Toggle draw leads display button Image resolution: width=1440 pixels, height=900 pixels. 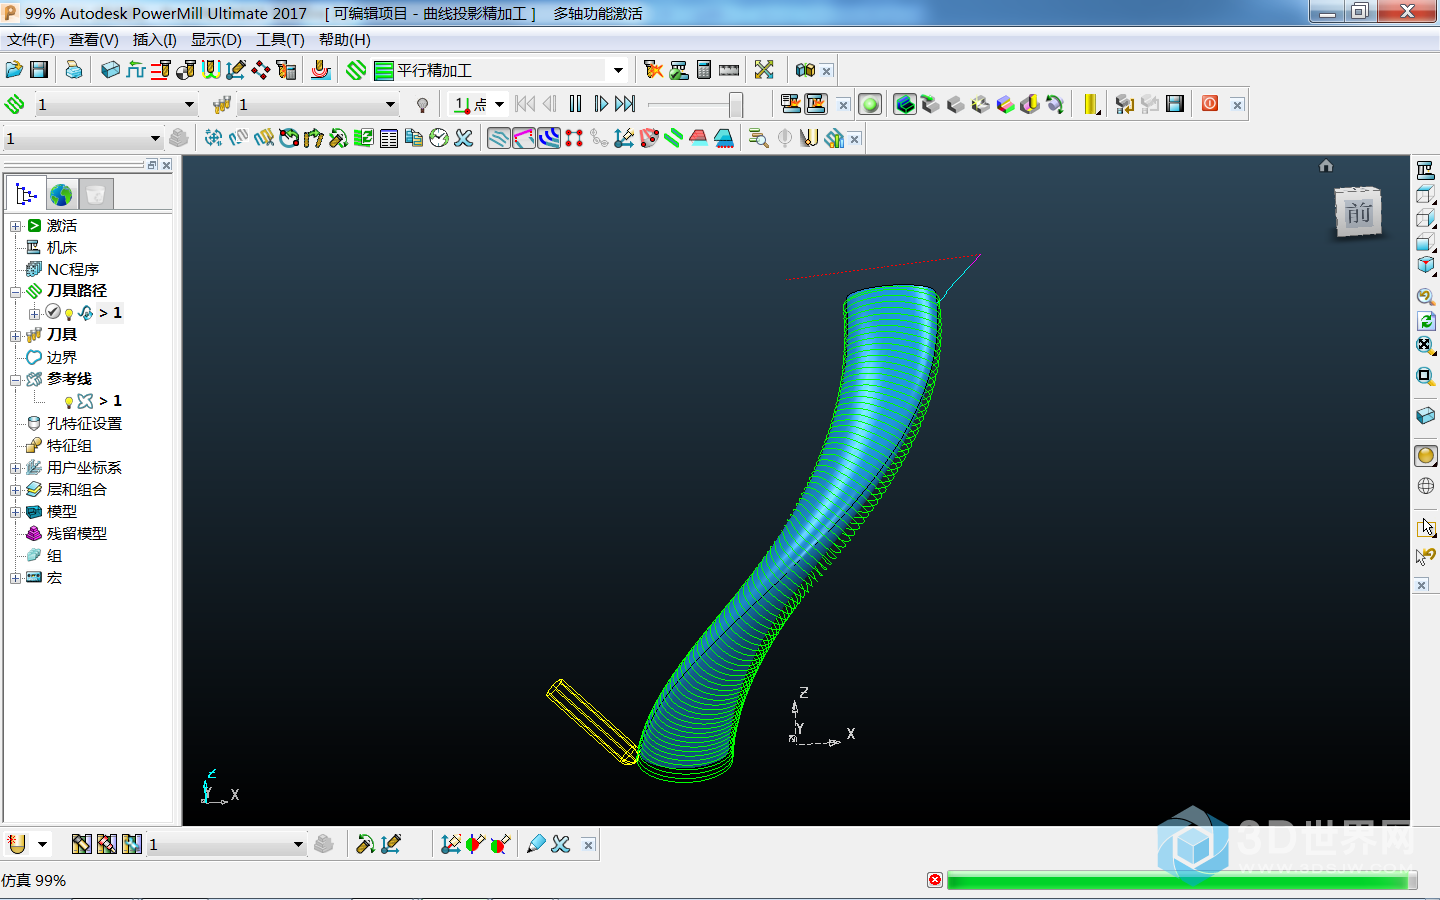499,138
